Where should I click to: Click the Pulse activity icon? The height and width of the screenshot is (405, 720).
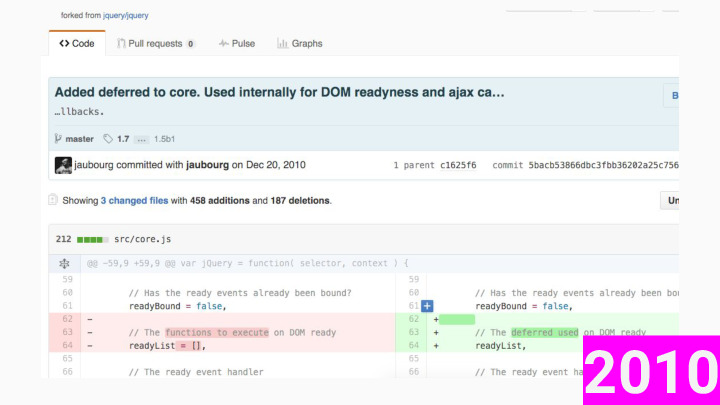[x=224, y=44]
